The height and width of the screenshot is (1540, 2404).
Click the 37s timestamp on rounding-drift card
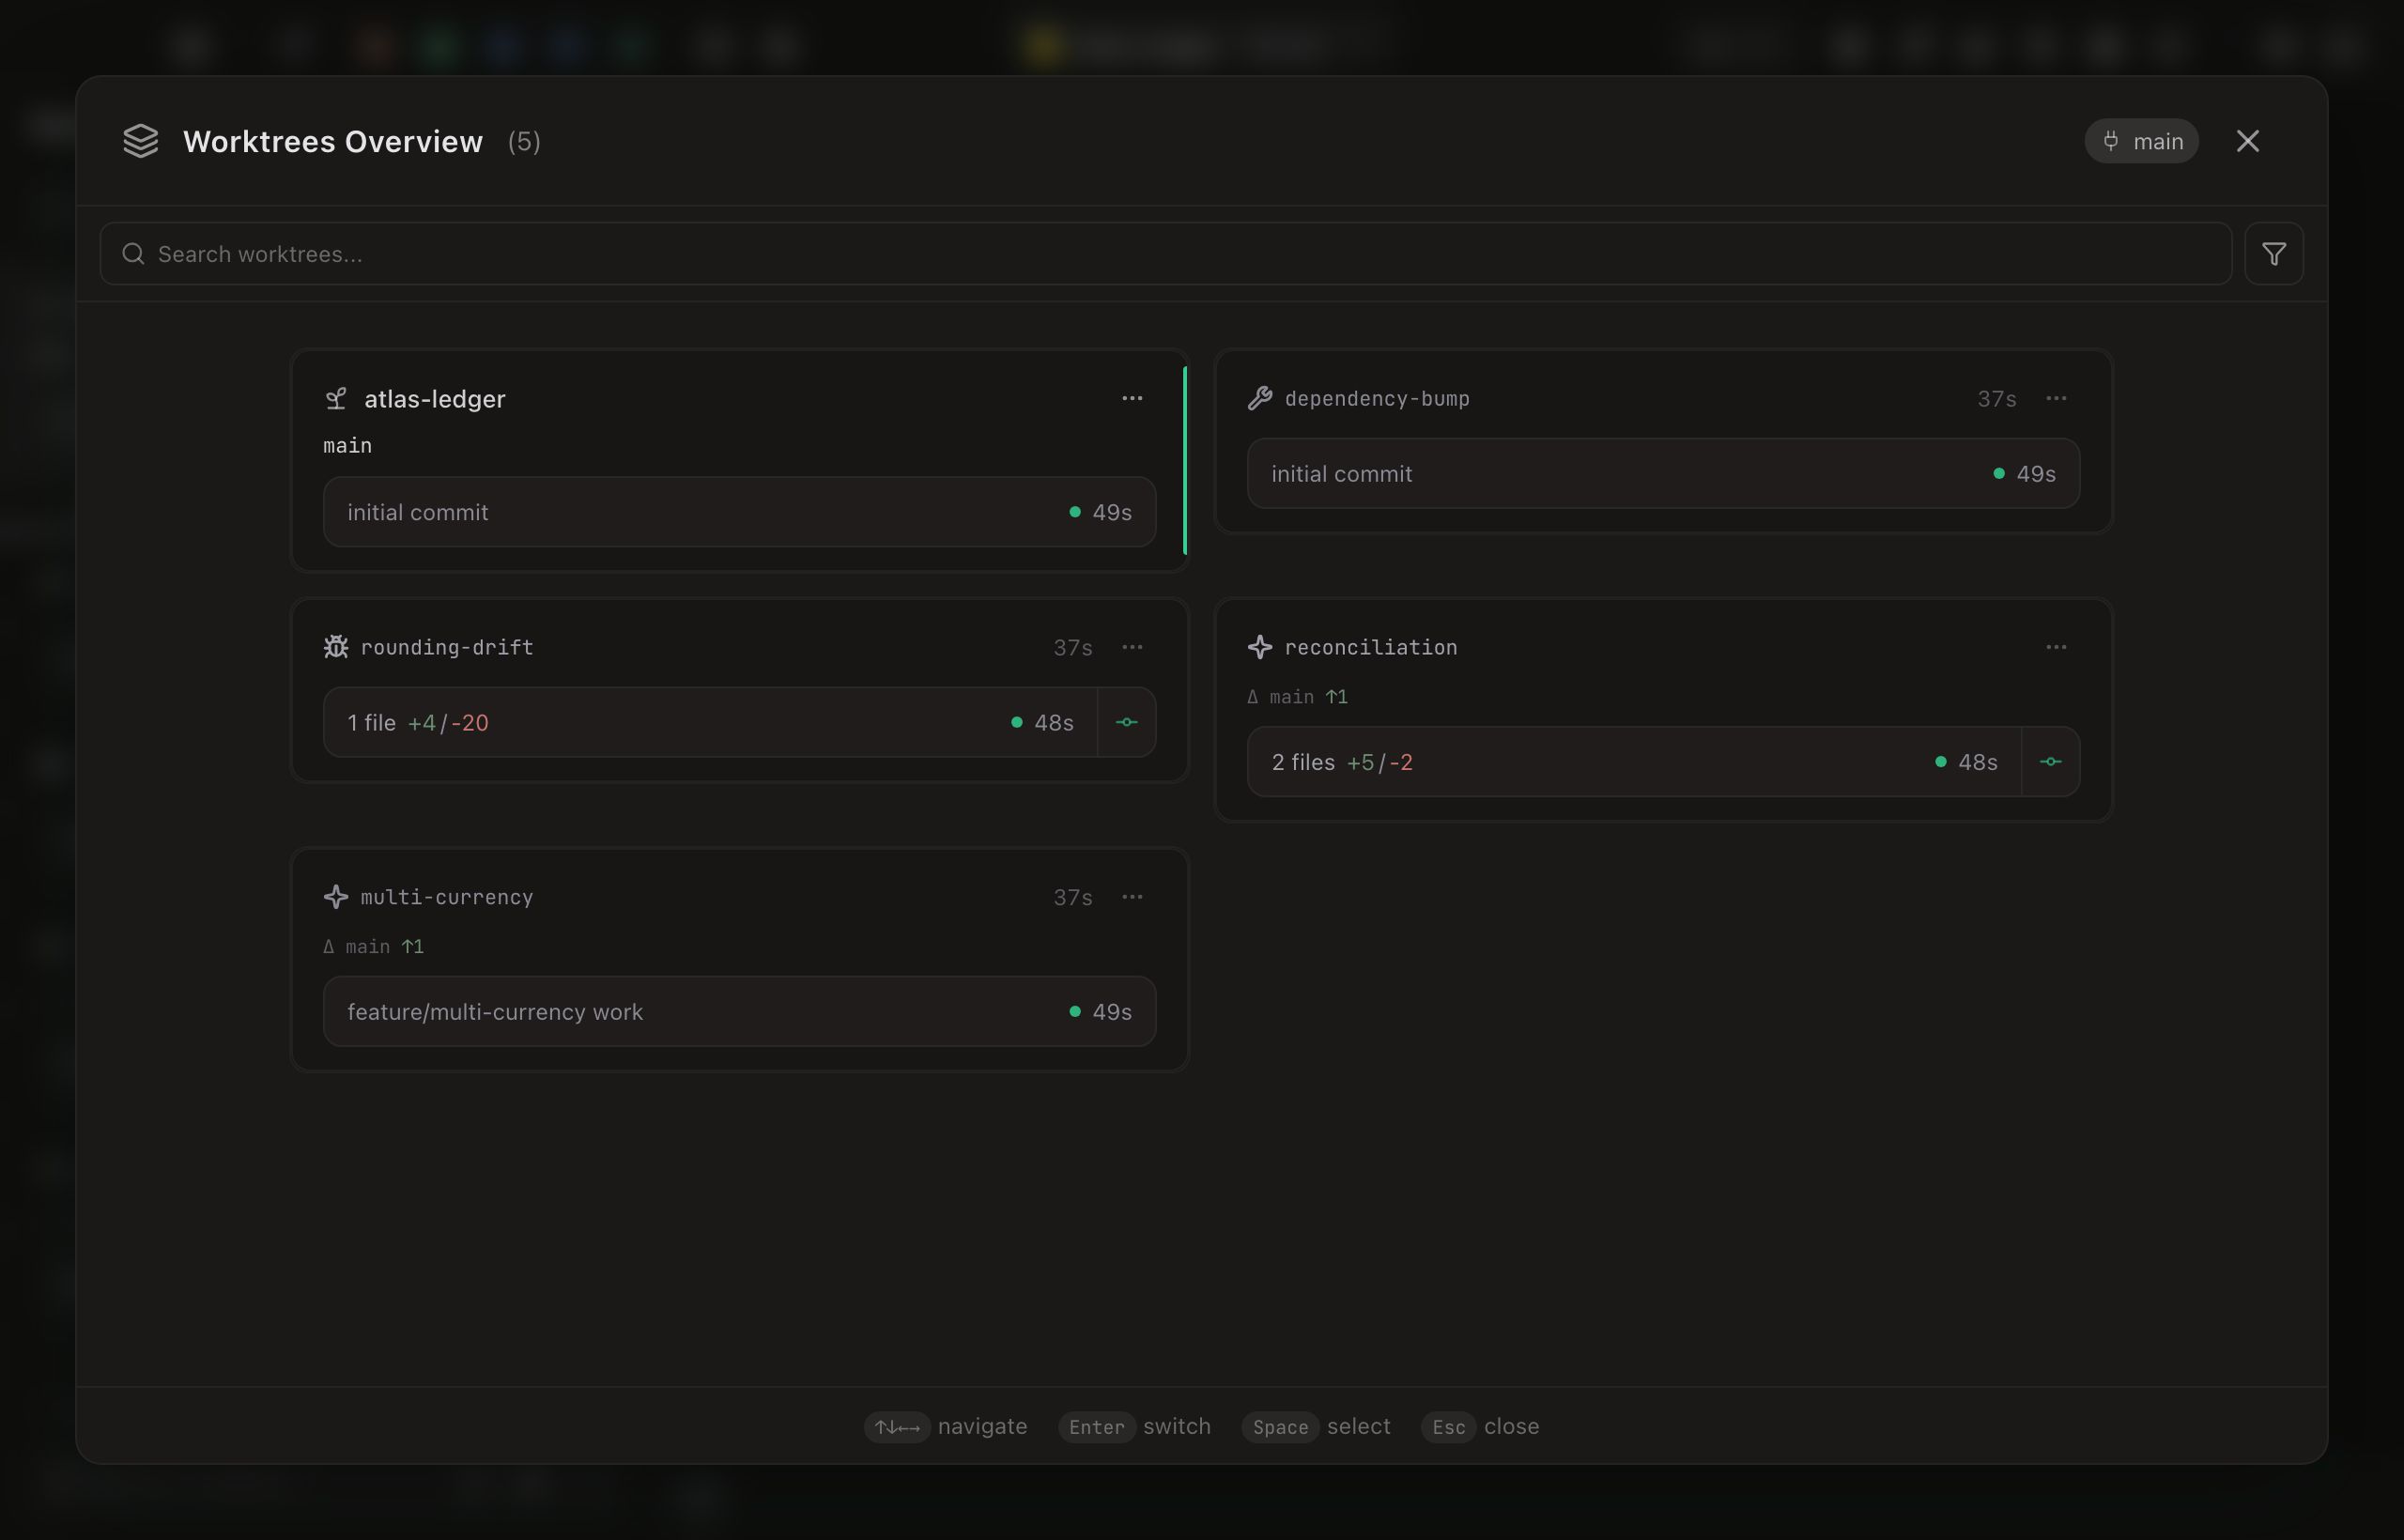click(1072, 647)
